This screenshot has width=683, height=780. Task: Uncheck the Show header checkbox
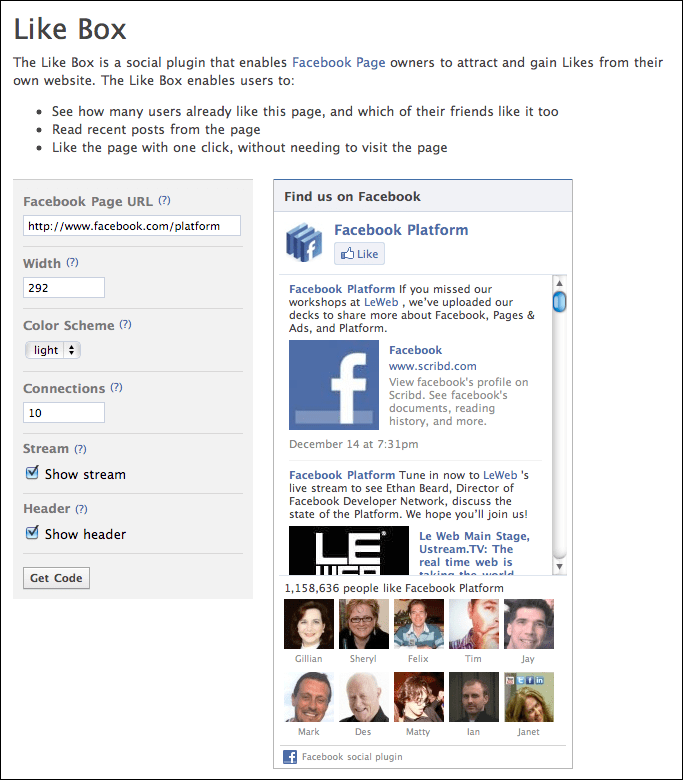click(32, 532)
